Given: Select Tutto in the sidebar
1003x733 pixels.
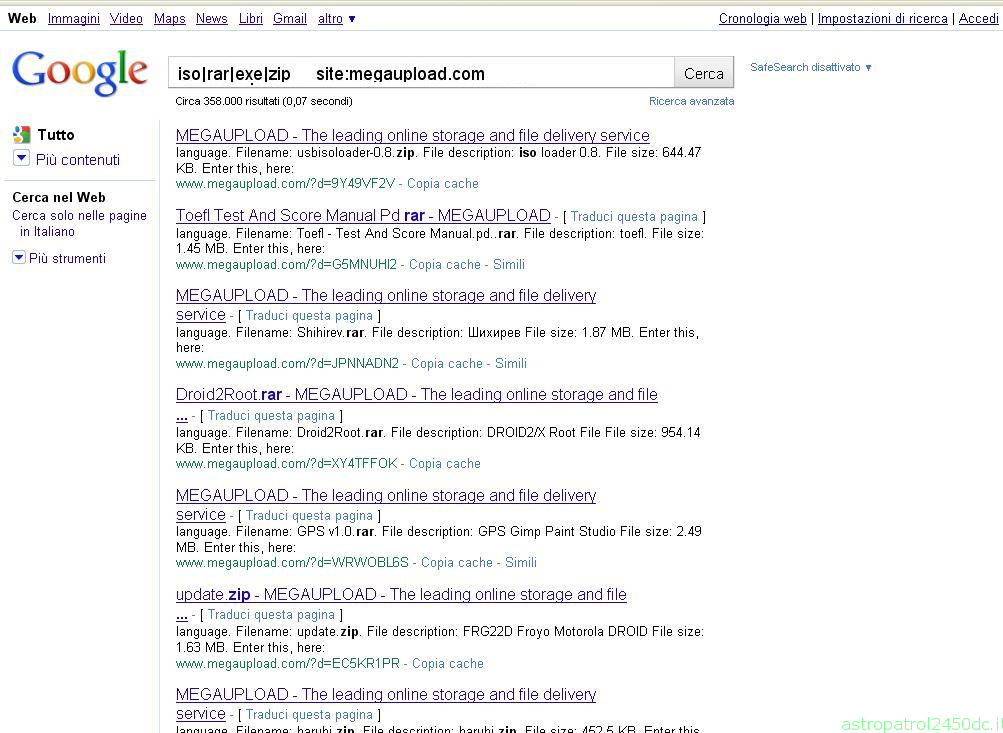Looking at the screenshot, I should pyautogui.click(x=56, y=134).
